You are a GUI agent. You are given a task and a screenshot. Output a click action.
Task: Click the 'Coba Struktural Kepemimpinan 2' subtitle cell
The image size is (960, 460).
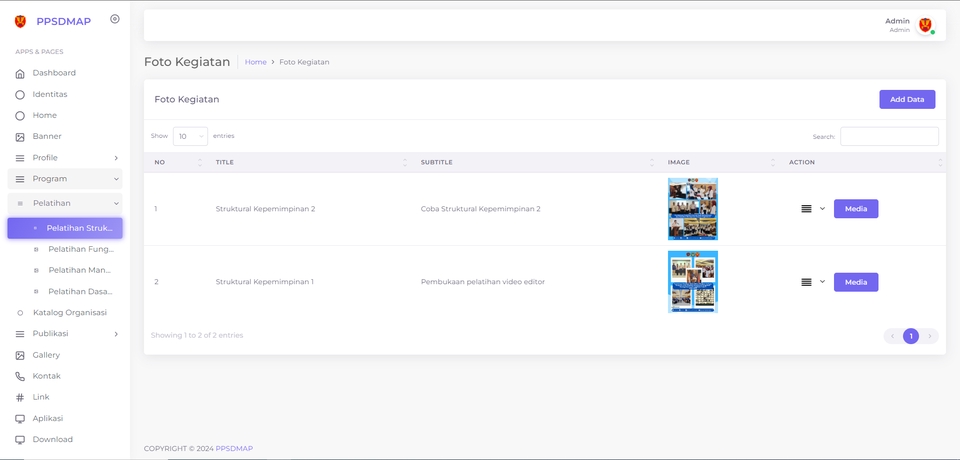[481, 209]
